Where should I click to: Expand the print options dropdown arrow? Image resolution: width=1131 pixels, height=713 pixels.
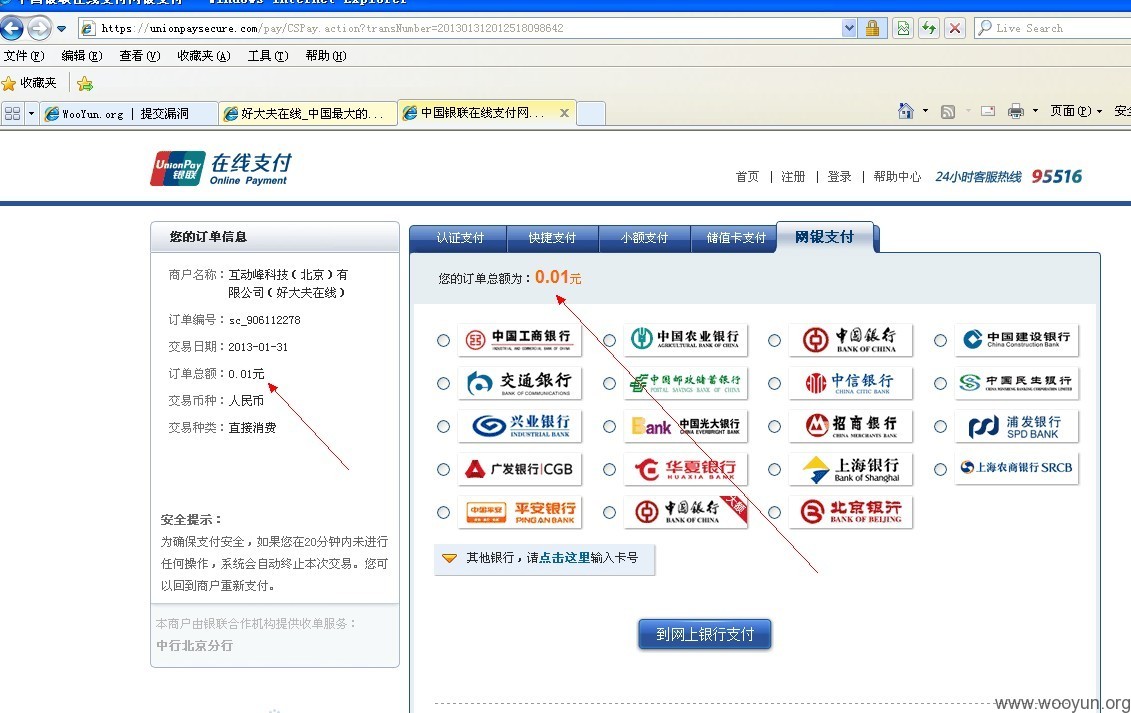click(x=1035, y=111)
